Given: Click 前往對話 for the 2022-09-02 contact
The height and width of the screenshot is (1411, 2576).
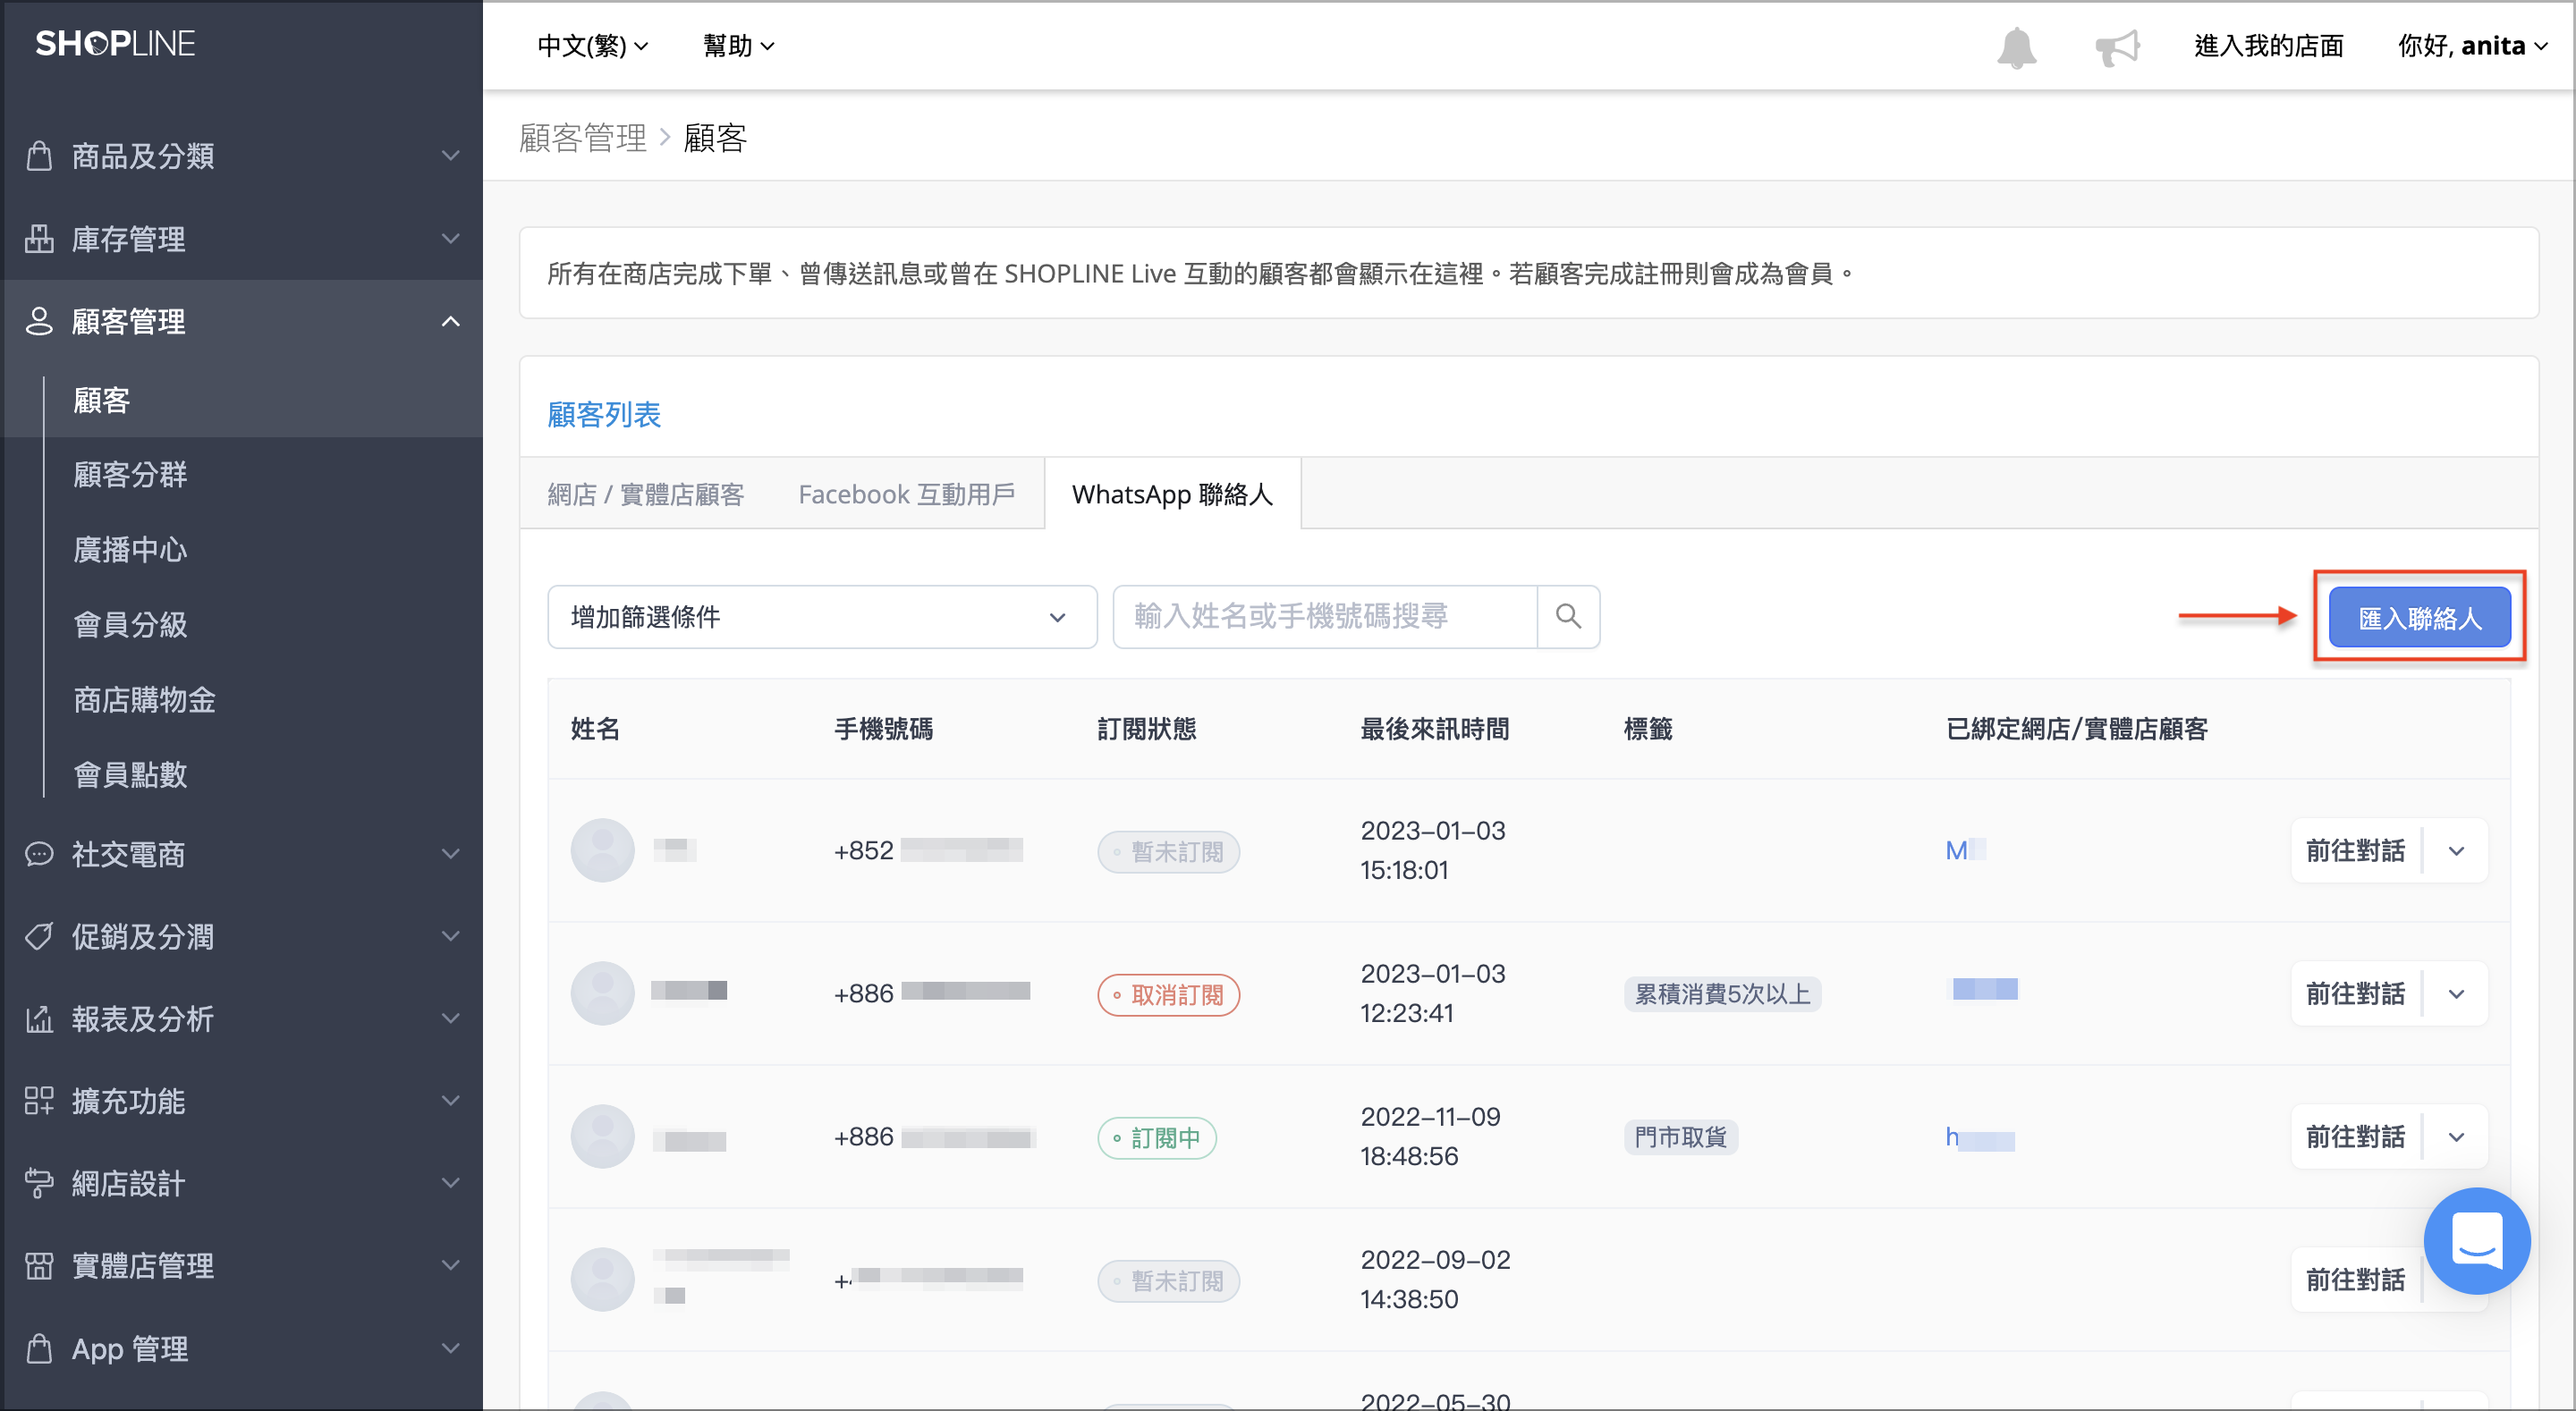Looking at the screenshot, I should [2355, 1280].
